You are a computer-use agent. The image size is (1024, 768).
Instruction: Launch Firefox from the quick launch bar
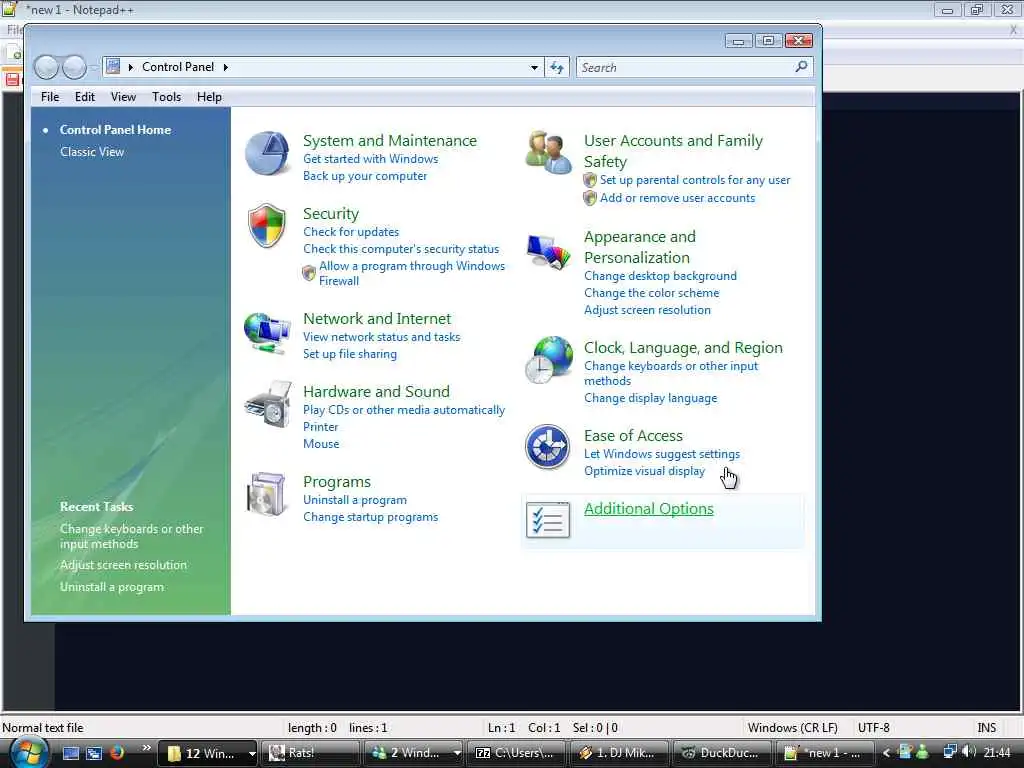[117, 753]
